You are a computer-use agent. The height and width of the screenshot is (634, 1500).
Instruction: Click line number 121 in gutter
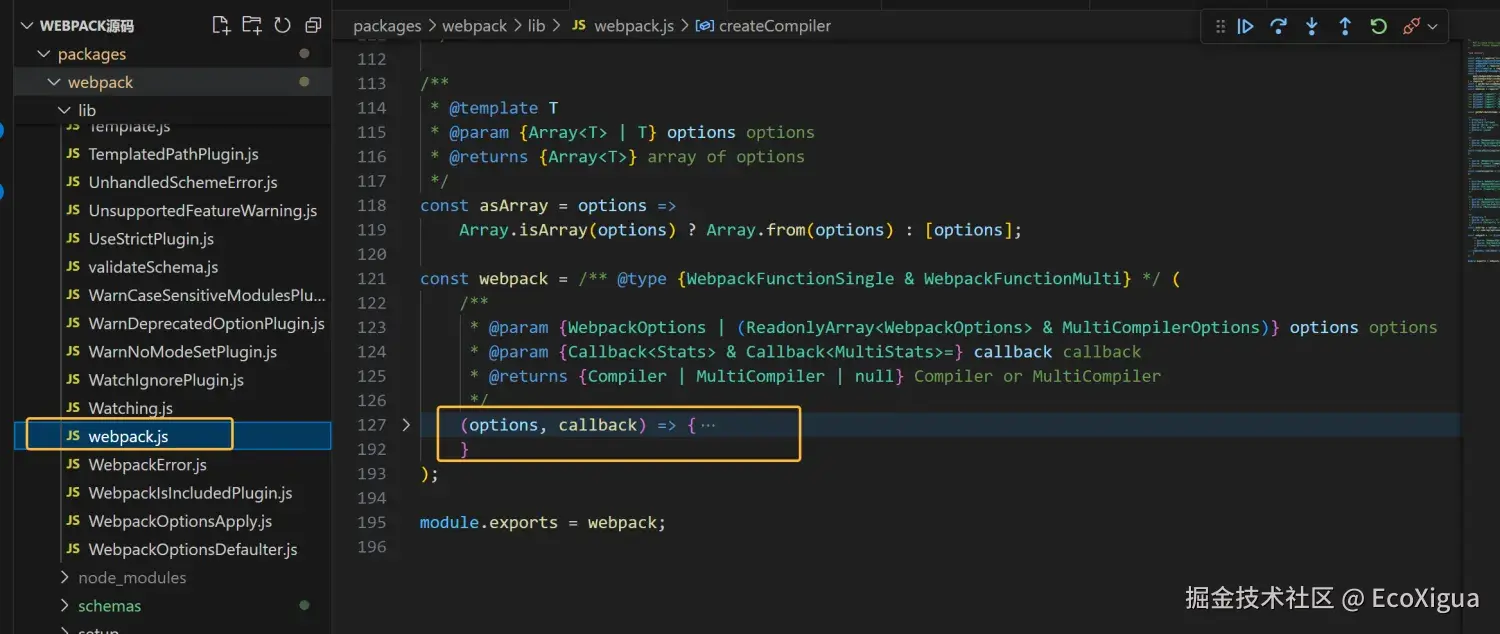[x=372, y=278]
